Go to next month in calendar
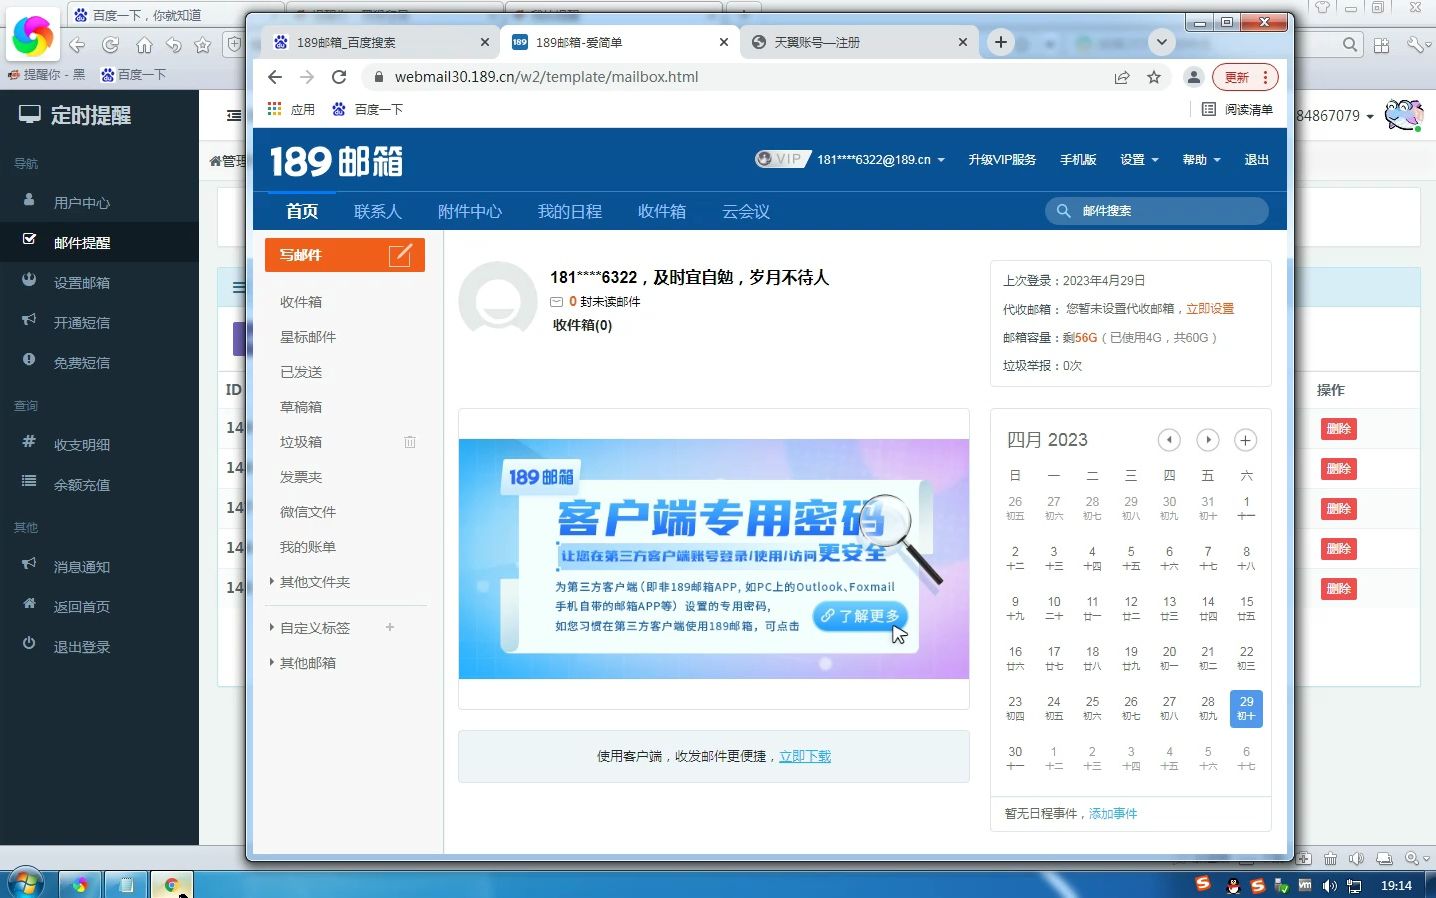This screenshot has width=1436, height=898. 1208,440
